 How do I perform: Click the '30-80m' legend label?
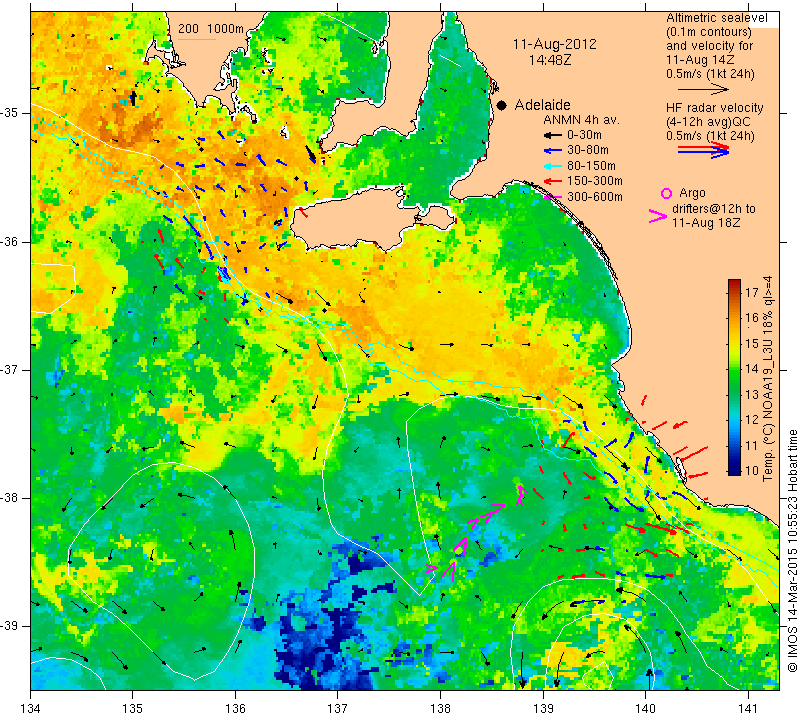(x=588, y=151)
